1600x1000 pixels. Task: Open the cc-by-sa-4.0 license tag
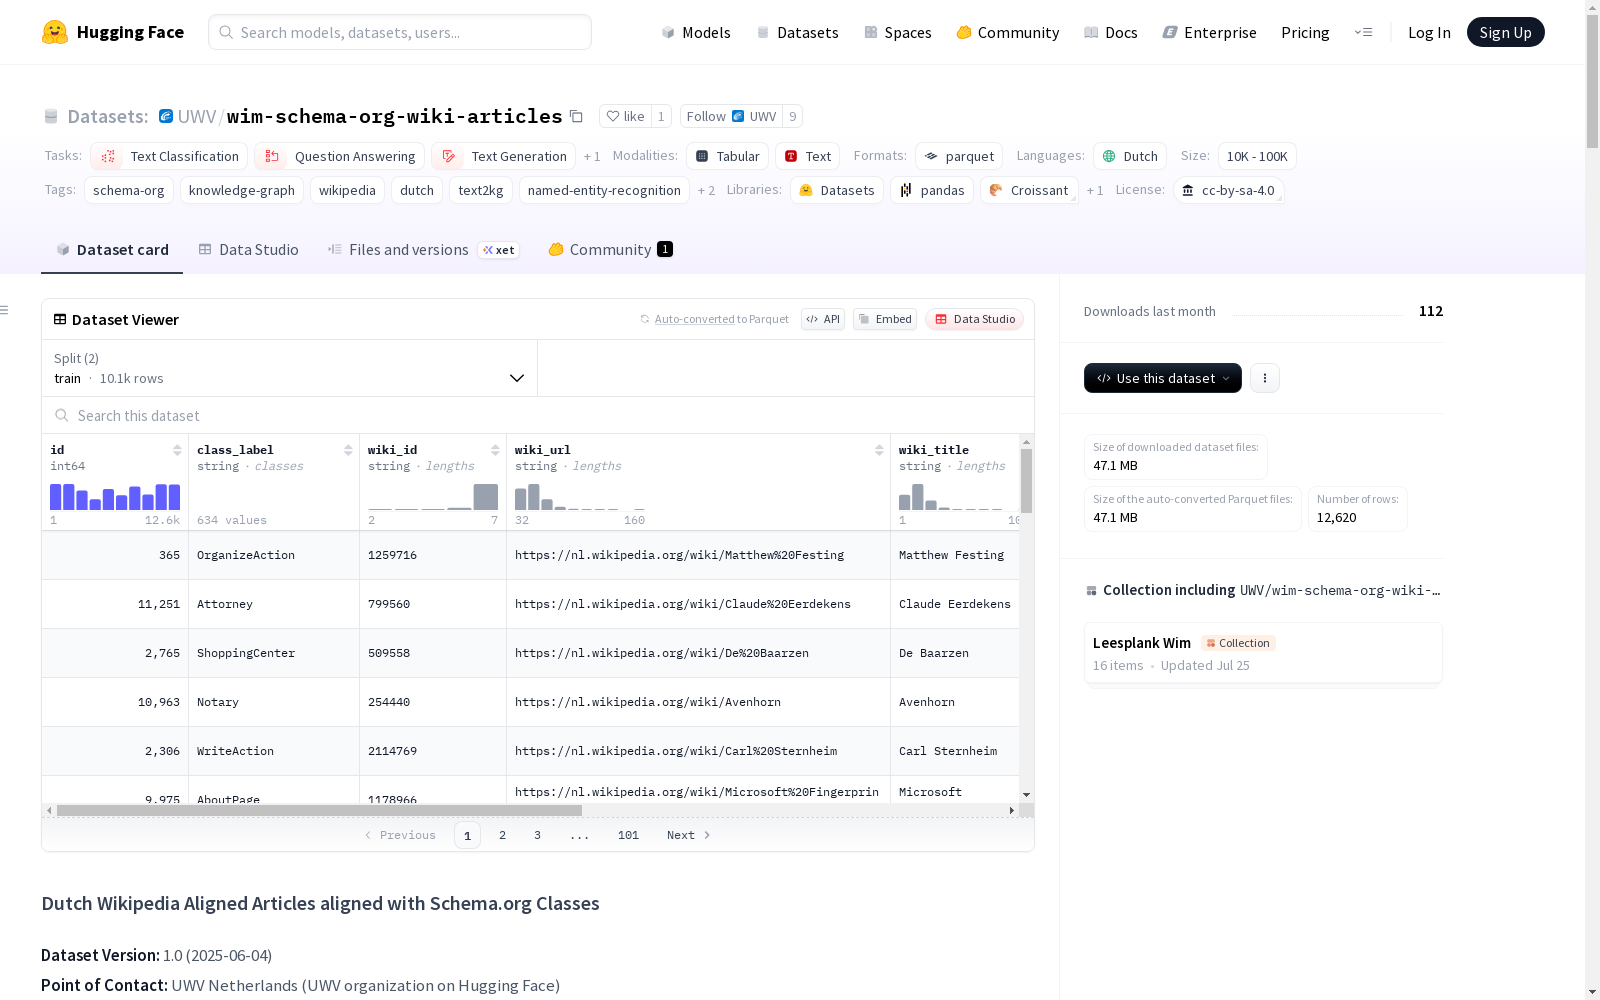pyautogui.click(x=1228, y=190)
